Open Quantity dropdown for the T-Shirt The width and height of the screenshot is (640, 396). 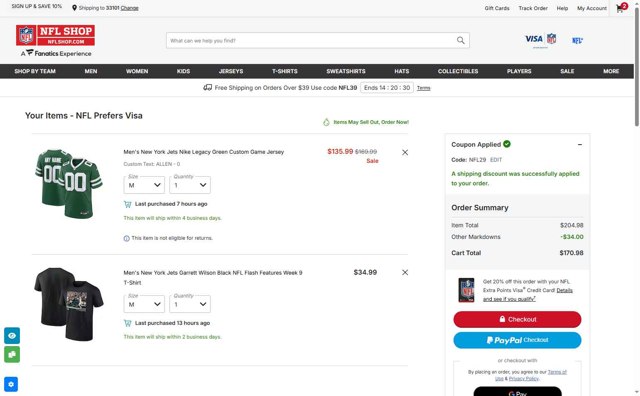coord(190,304)
